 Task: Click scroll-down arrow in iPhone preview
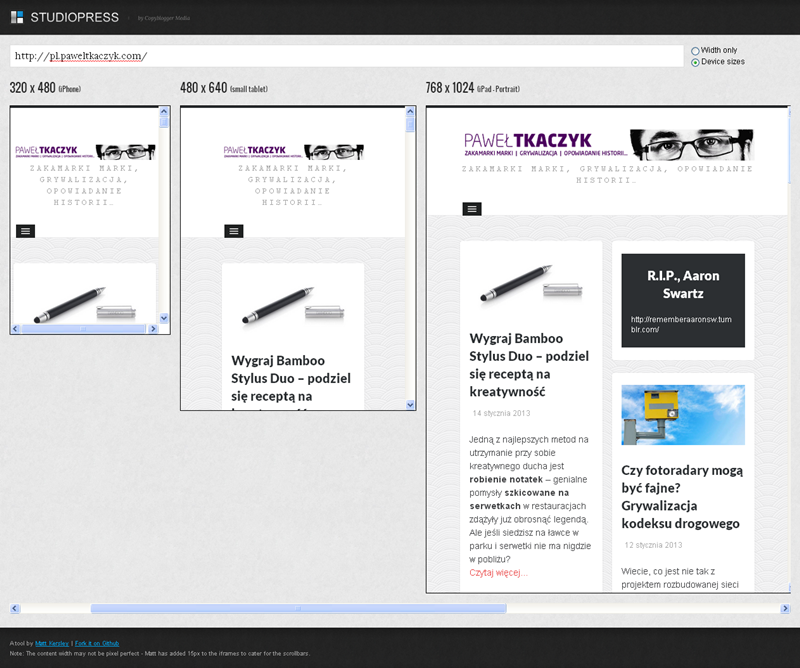pos(164,318)
